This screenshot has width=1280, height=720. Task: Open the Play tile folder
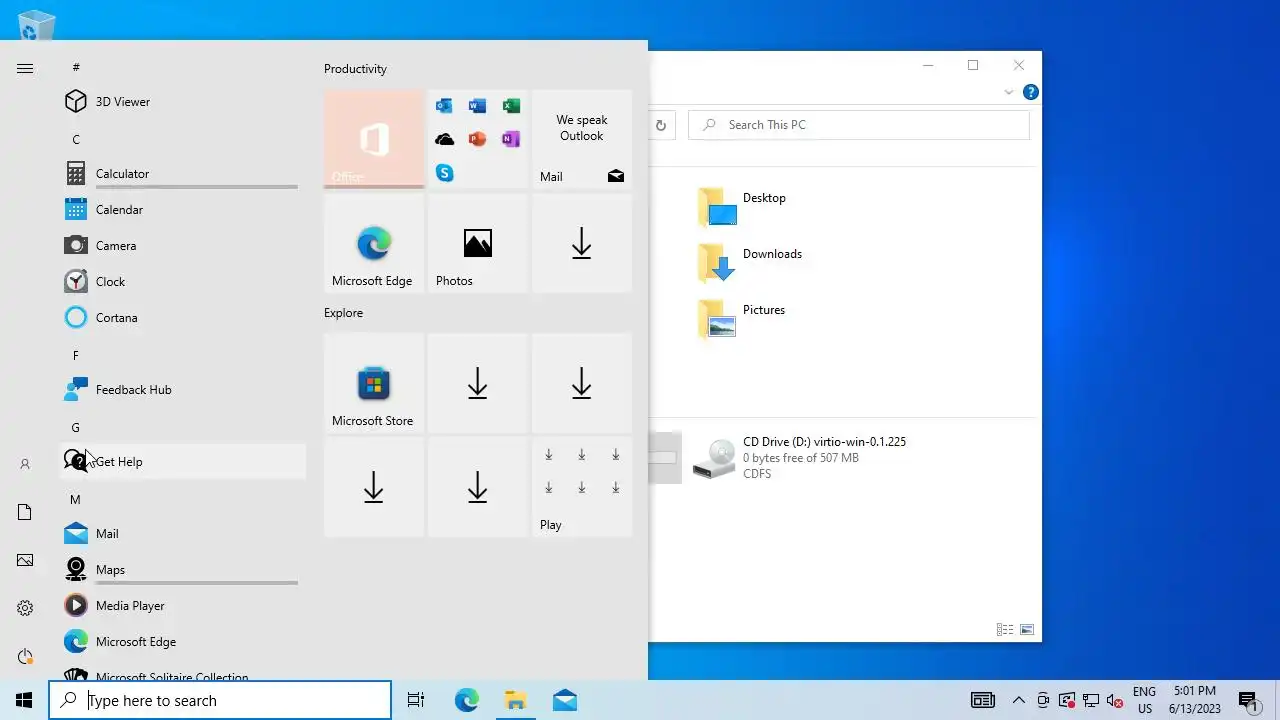click(582, 487)
